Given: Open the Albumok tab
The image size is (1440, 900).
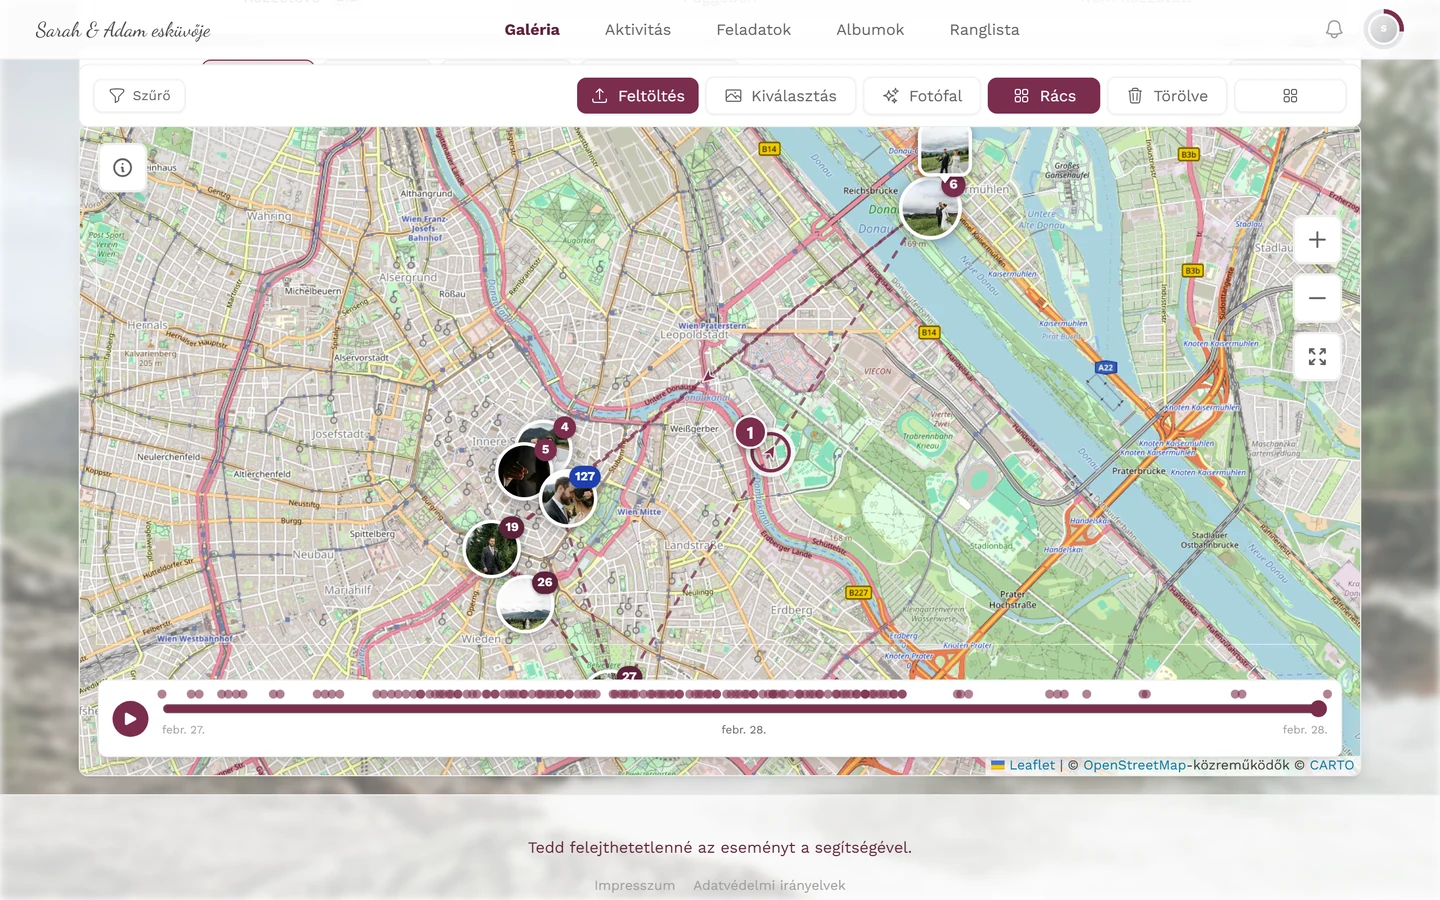Looking at the screenshot, I should pyautogui.click(x=870, y=30).
